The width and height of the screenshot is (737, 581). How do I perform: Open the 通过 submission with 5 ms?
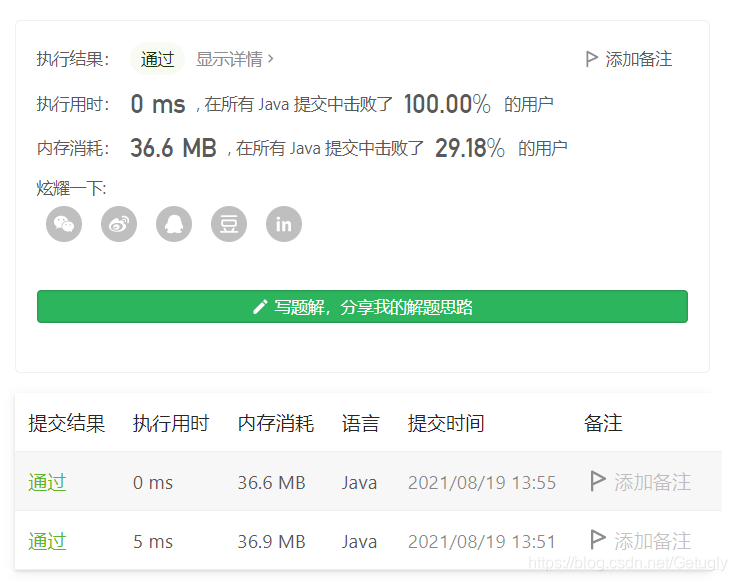(x=47, y=541)
